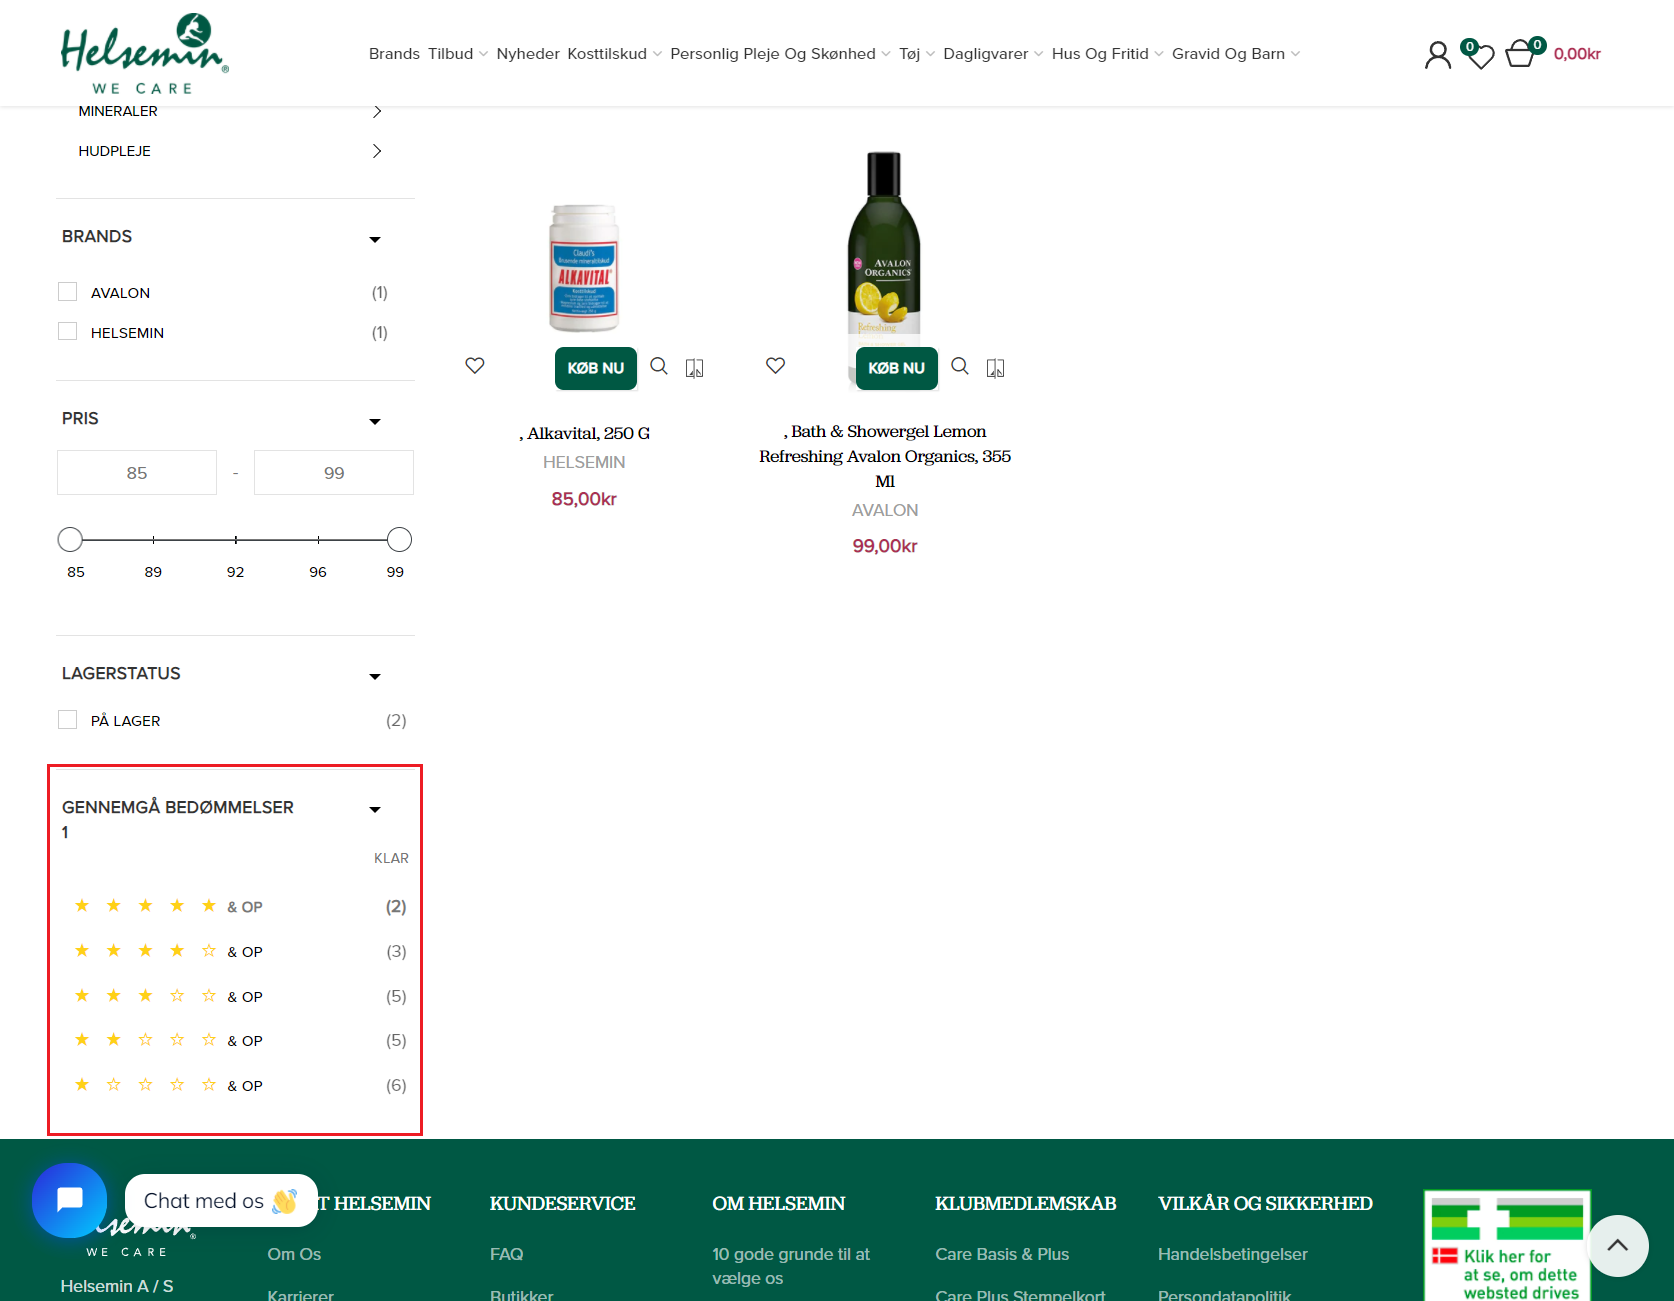Click the minimum price slider handle

[x=70, y=540]
